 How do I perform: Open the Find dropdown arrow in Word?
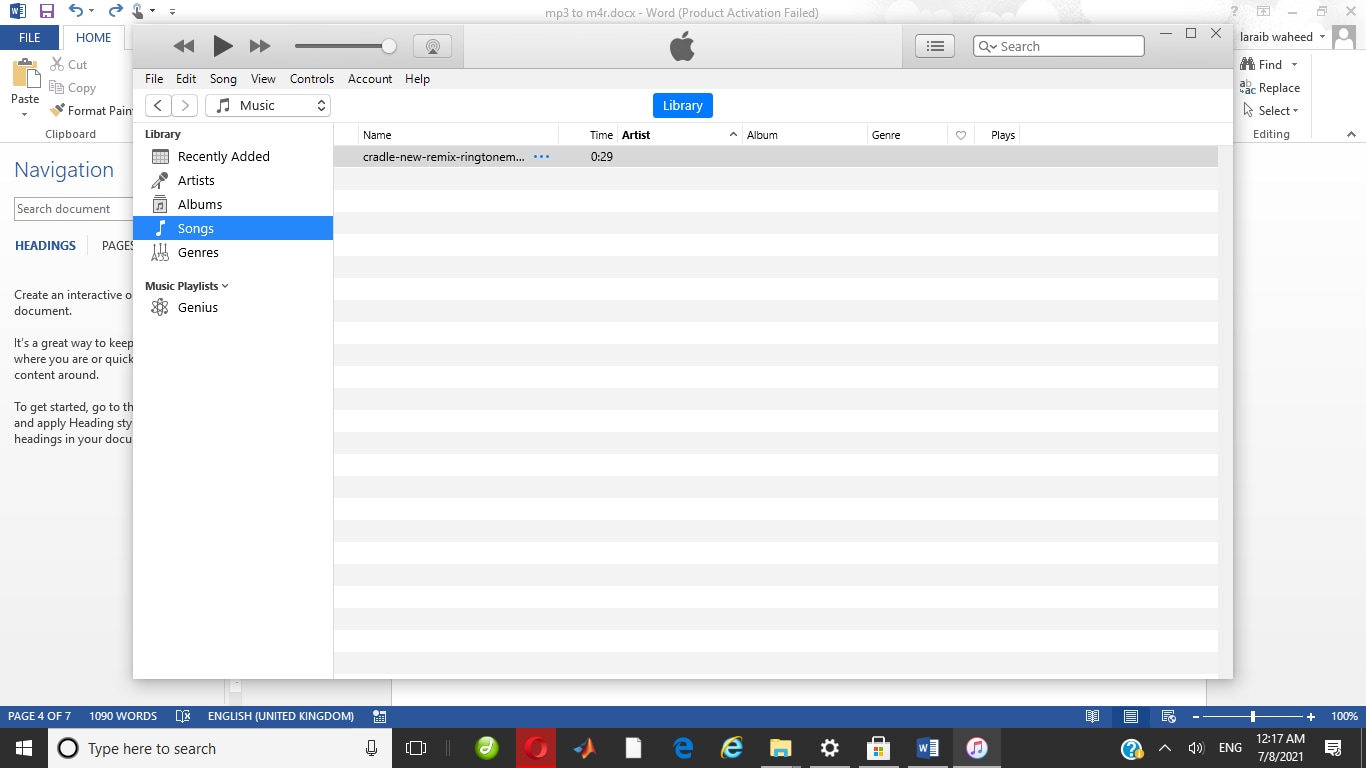pos(1294,65)
